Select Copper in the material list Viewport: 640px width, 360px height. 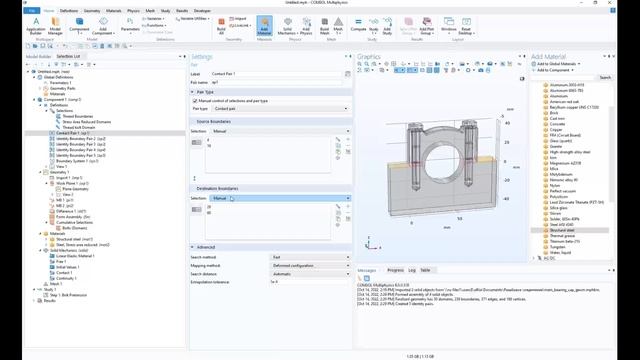point(556,129)
